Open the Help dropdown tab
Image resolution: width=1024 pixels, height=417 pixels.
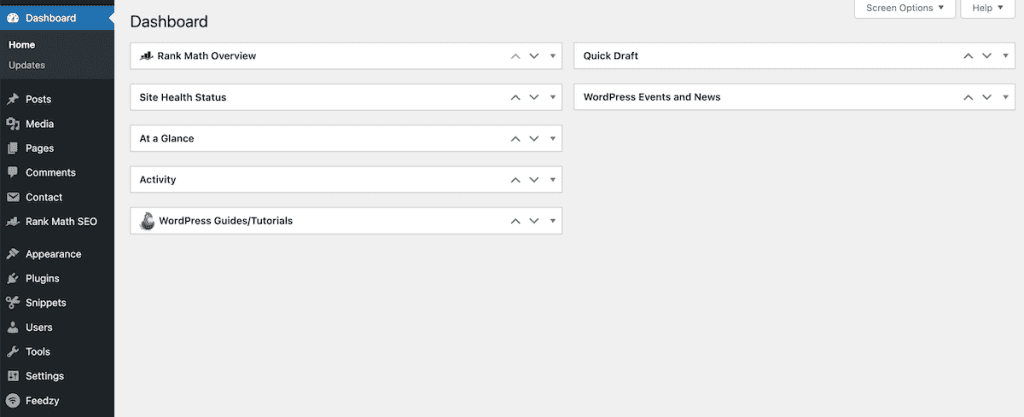(987, 8)
